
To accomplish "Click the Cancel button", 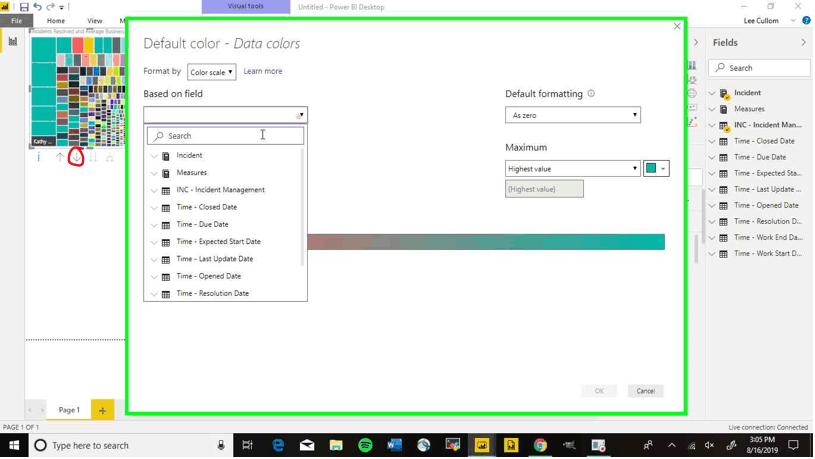I will pos(646,391).
